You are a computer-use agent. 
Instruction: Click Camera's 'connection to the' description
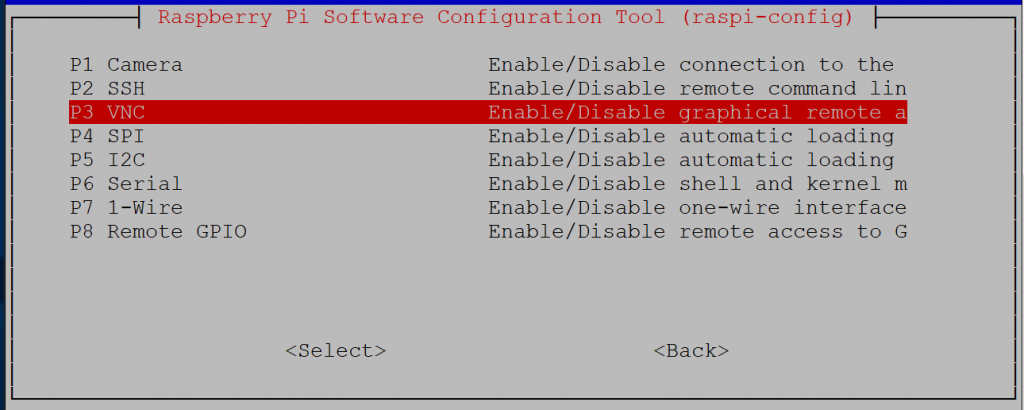pos(786,65)
